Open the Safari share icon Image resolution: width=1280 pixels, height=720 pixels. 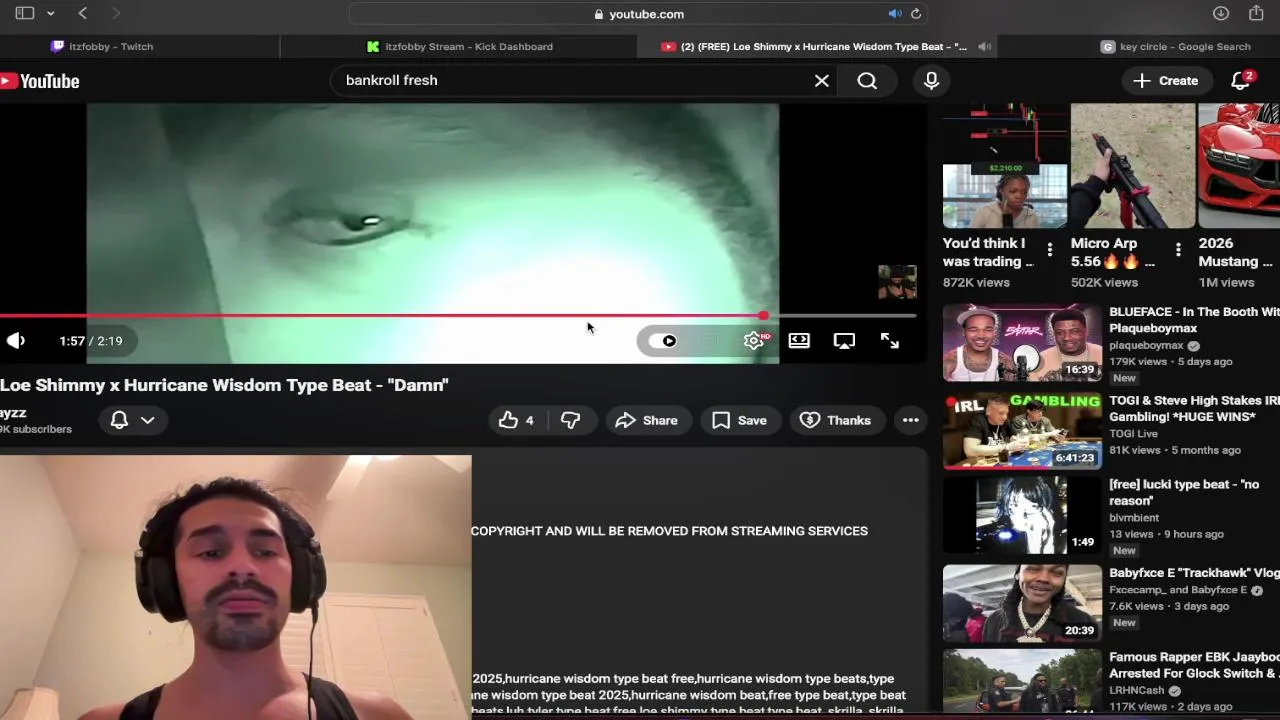pos(1257,13)
